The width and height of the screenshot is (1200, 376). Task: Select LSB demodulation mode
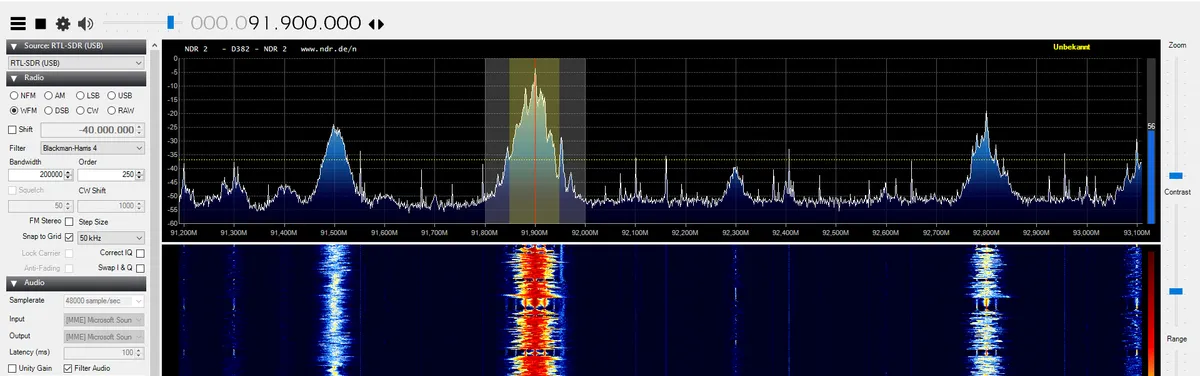(87, 95)
